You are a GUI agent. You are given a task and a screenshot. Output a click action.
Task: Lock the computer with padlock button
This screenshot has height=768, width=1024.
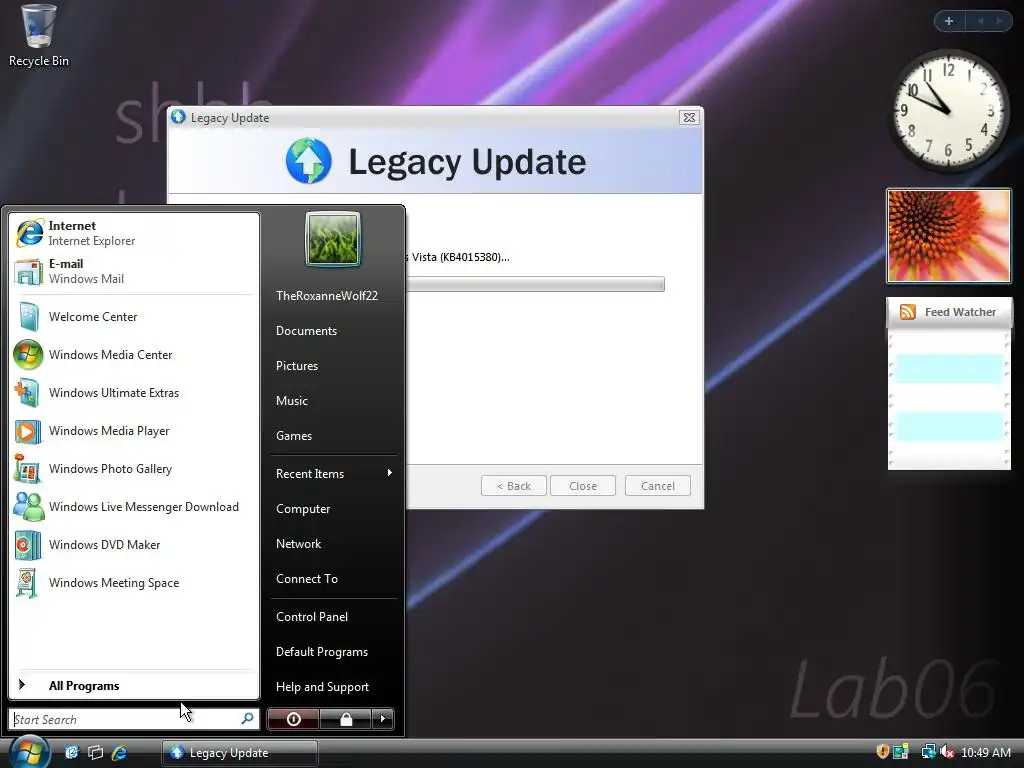pyautogui.click(x=345, y=719)
